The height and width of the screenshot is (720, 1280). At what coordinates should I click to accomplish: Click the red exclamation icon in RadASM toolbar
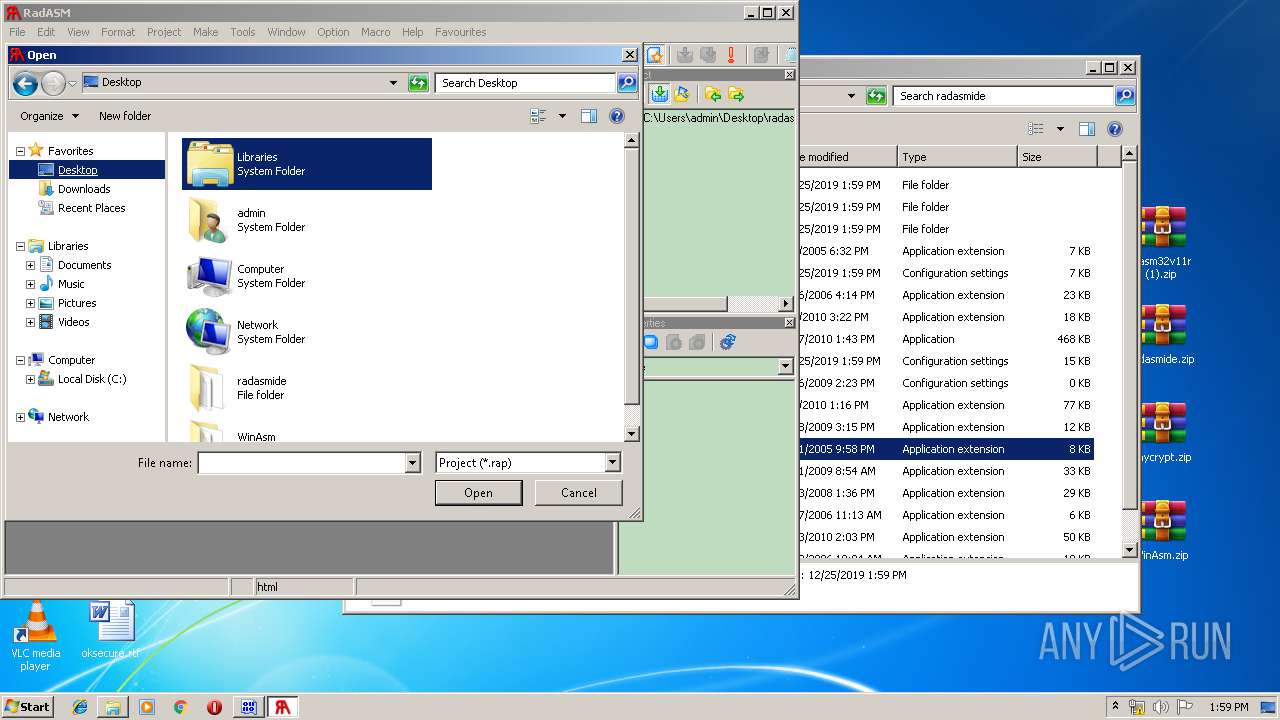(x=731, y=55)
